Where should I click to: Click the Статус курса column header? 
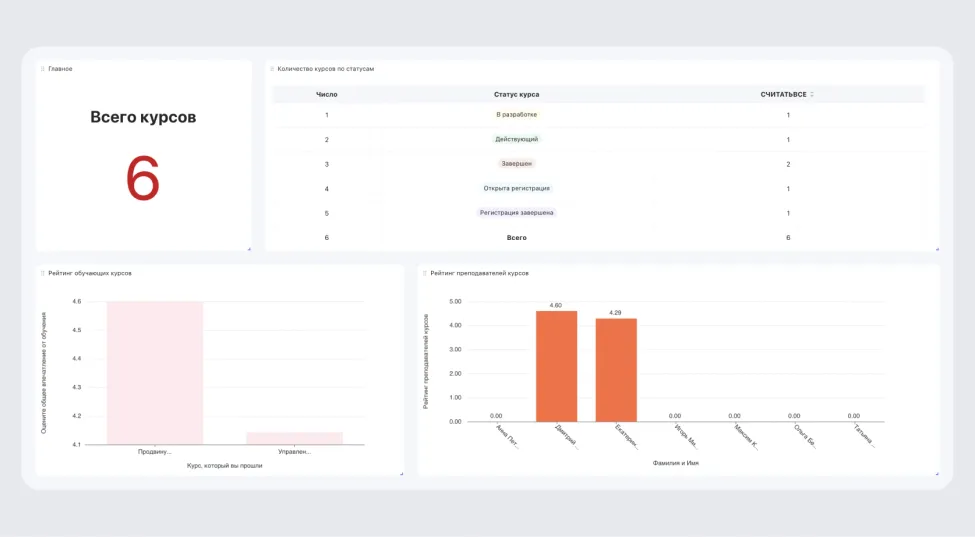point(516,95)
